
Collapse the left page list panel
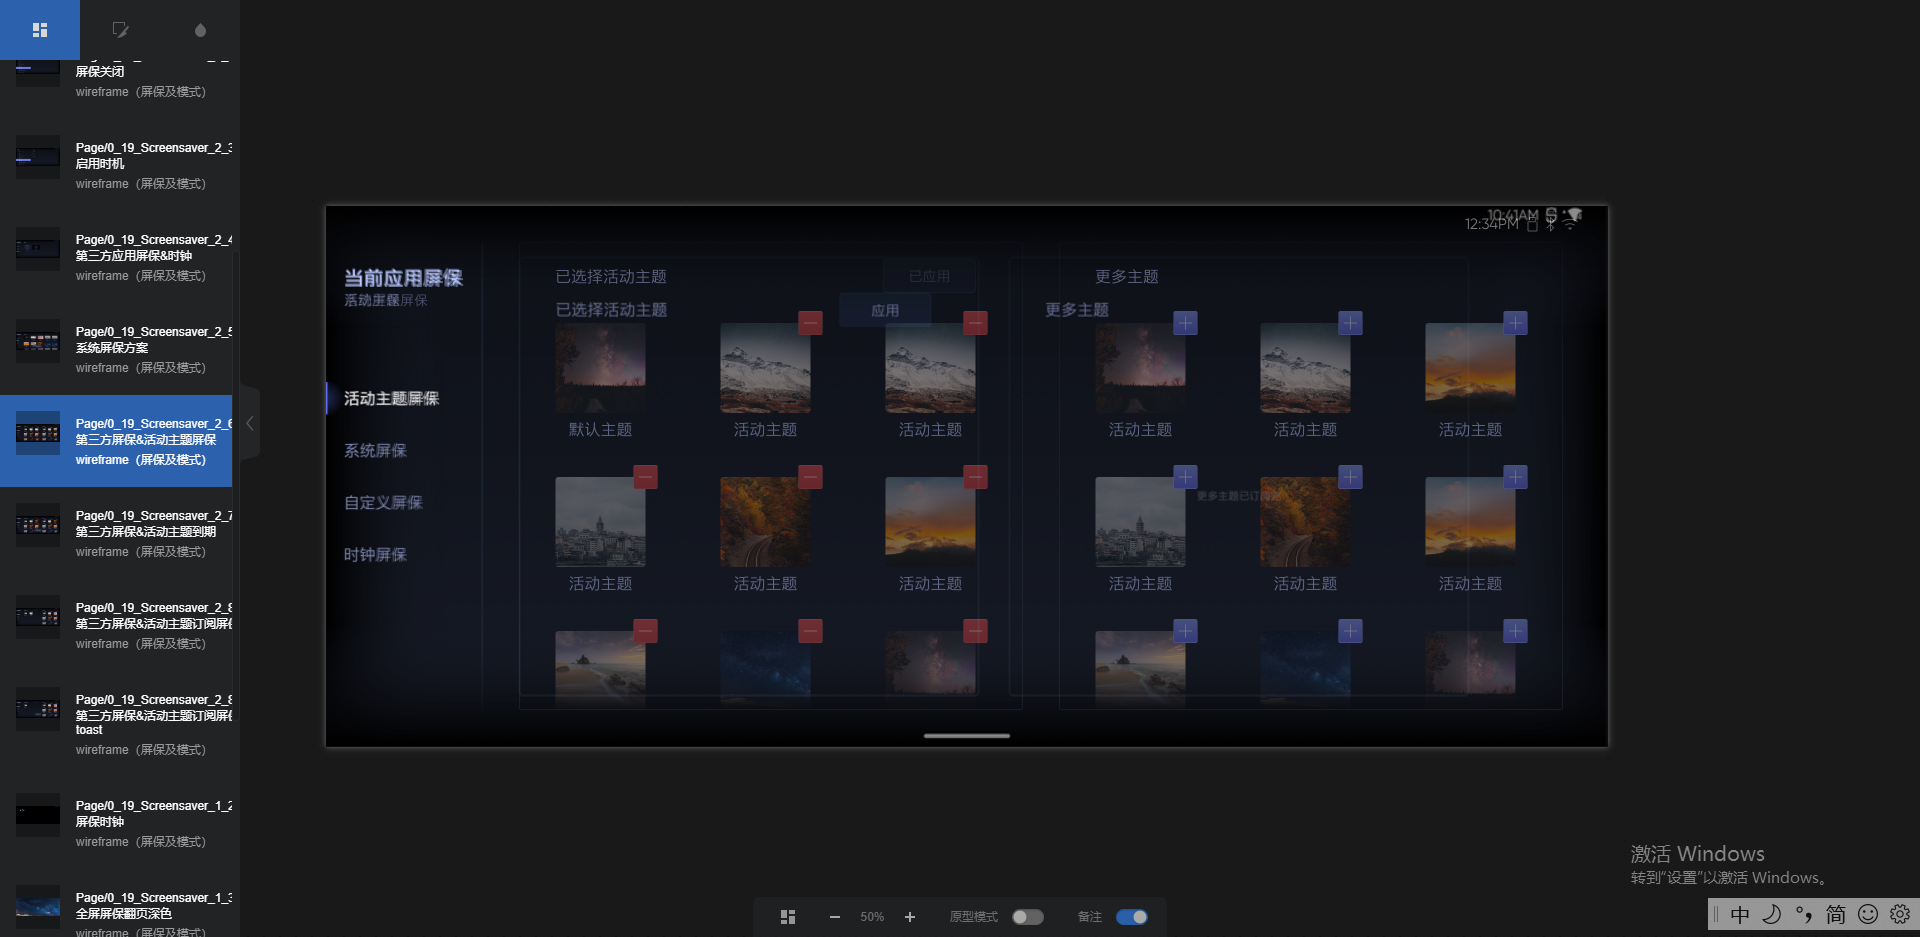coord(250,423)
